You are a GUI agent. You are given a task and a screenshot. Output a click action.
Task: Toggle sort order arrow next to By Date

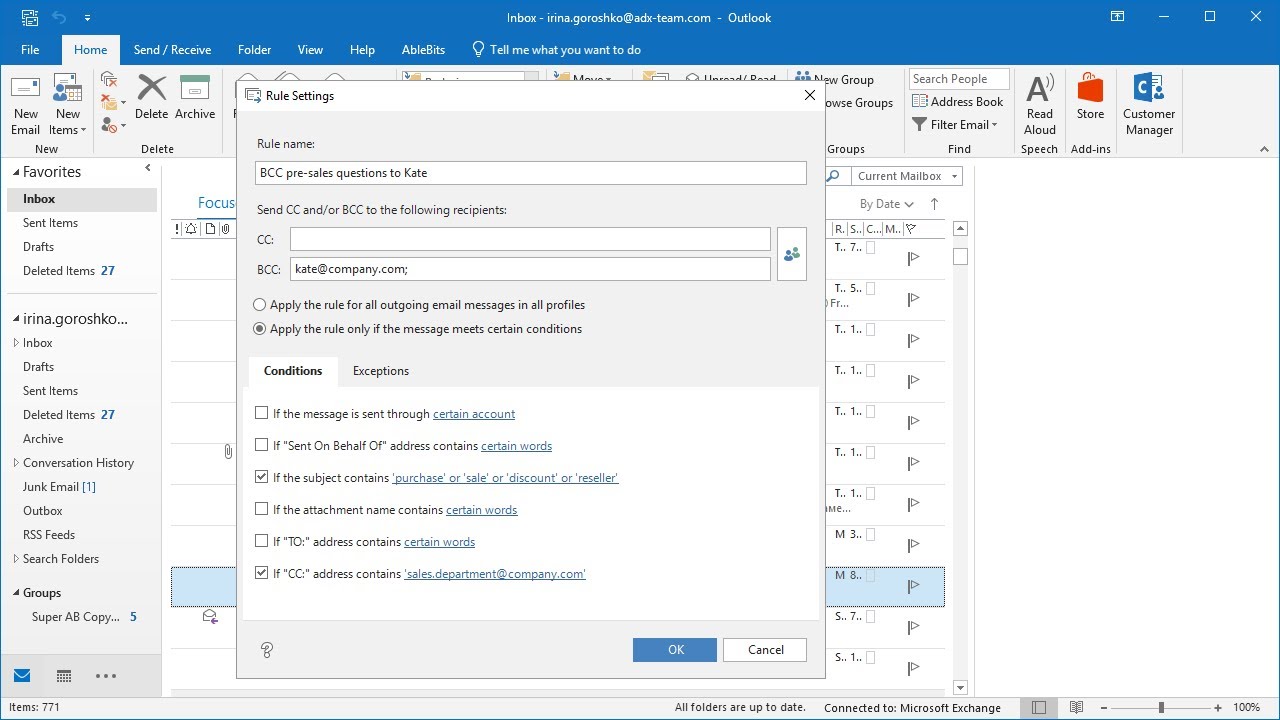tap(935, 204)
